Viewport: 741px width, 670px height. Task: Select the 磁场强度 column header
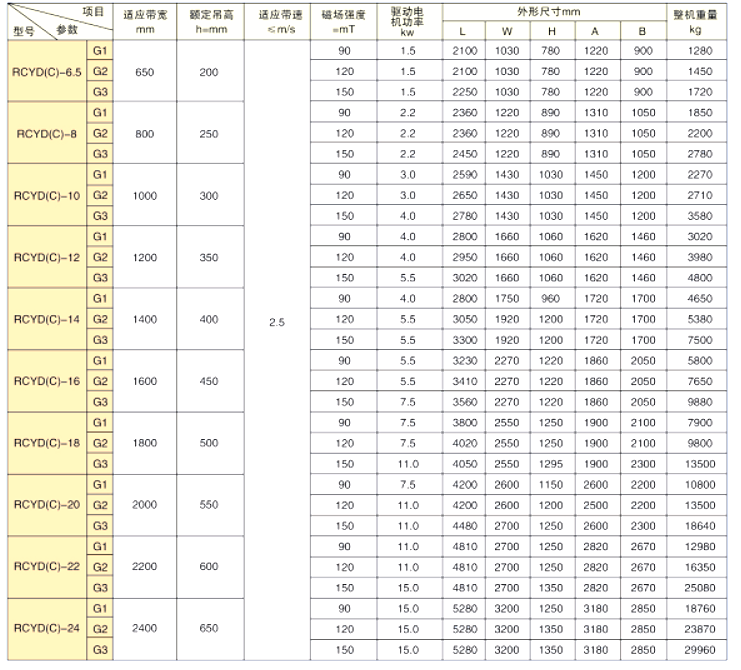point(344,21)
